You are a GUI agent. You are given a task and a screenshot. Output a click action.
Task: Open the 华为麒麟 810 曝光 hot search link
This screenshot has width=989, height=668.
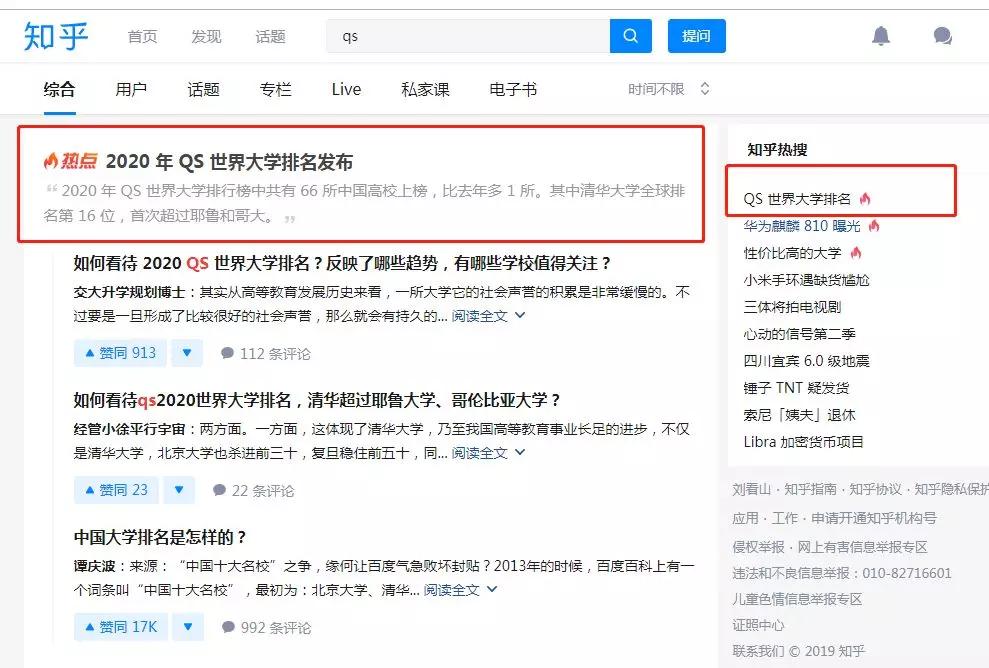click(805, 226)
